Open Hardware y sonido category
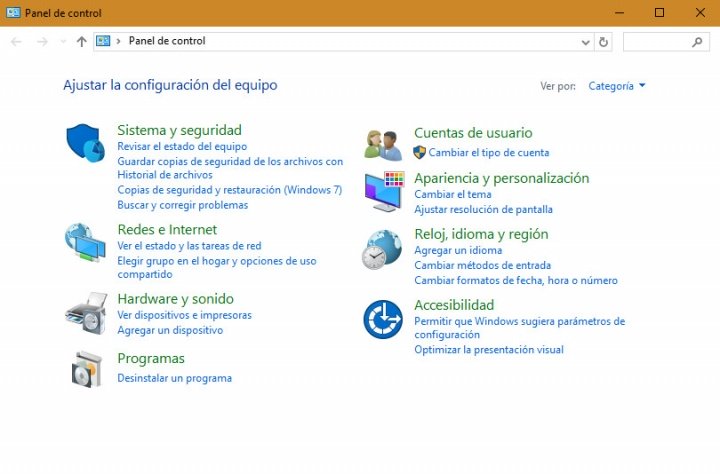The height and width of the screenshot is (474, 720). pyautogui.click(x=175, y=299)
